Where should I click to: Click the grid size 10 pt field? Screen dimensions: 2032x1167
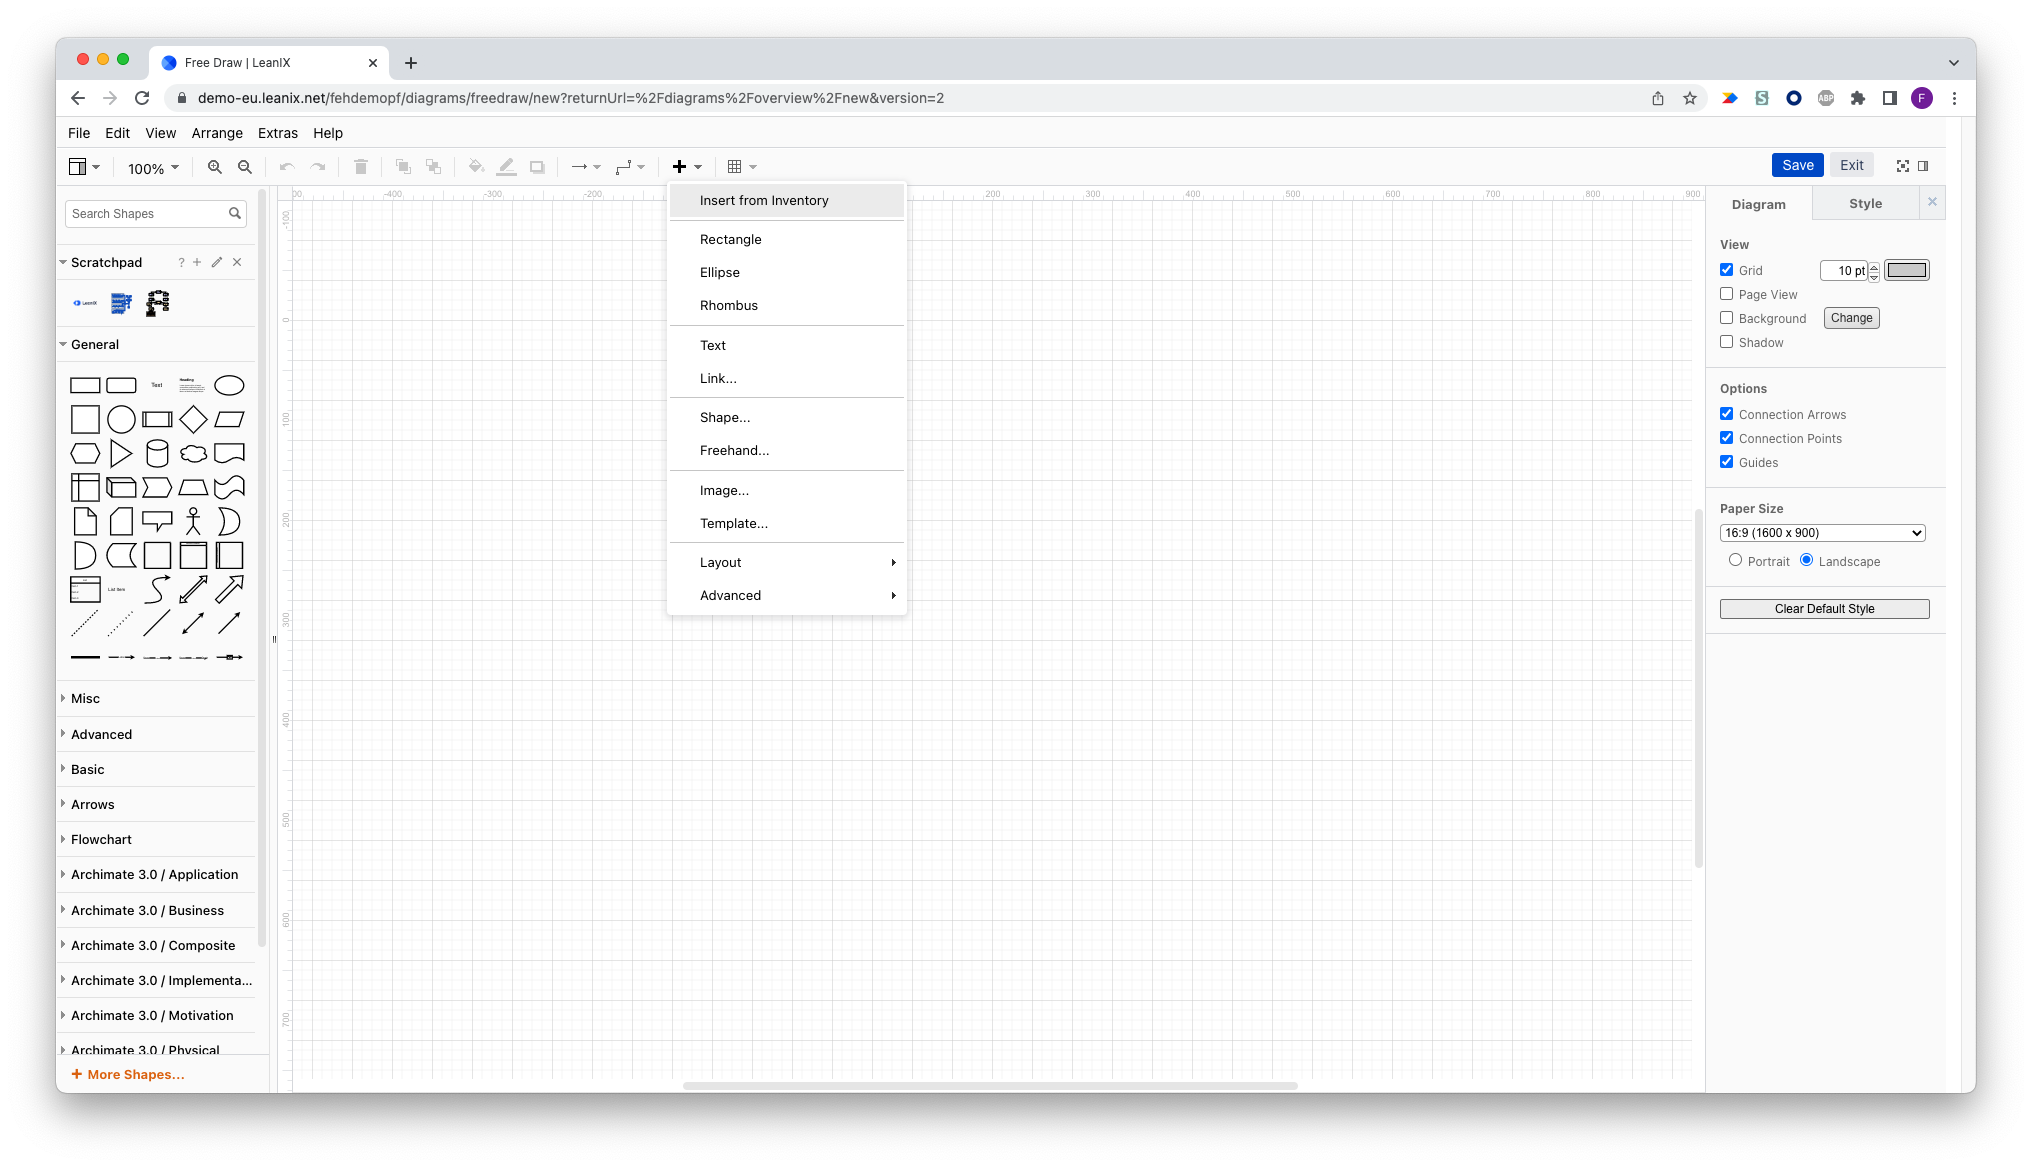tap(1844, 270)
